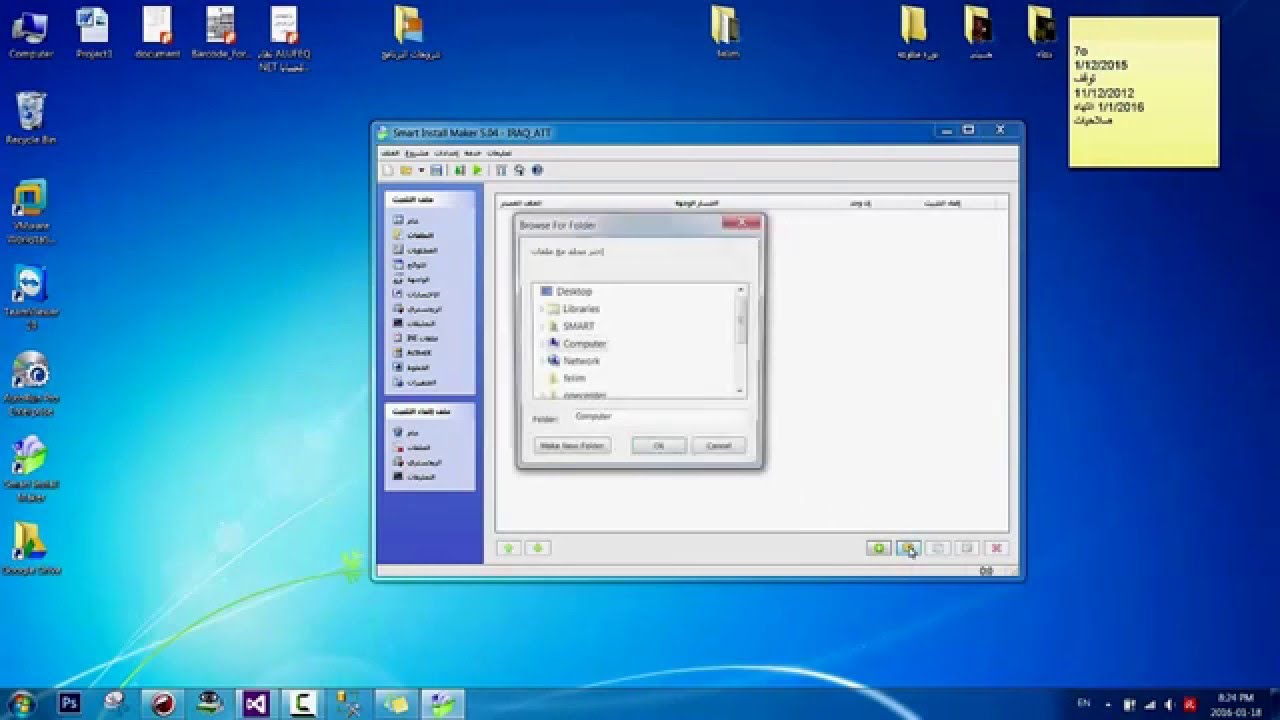Select Computer in the folder tree
Viewport: 1280px width, 720px height.
tap(576, 344)
